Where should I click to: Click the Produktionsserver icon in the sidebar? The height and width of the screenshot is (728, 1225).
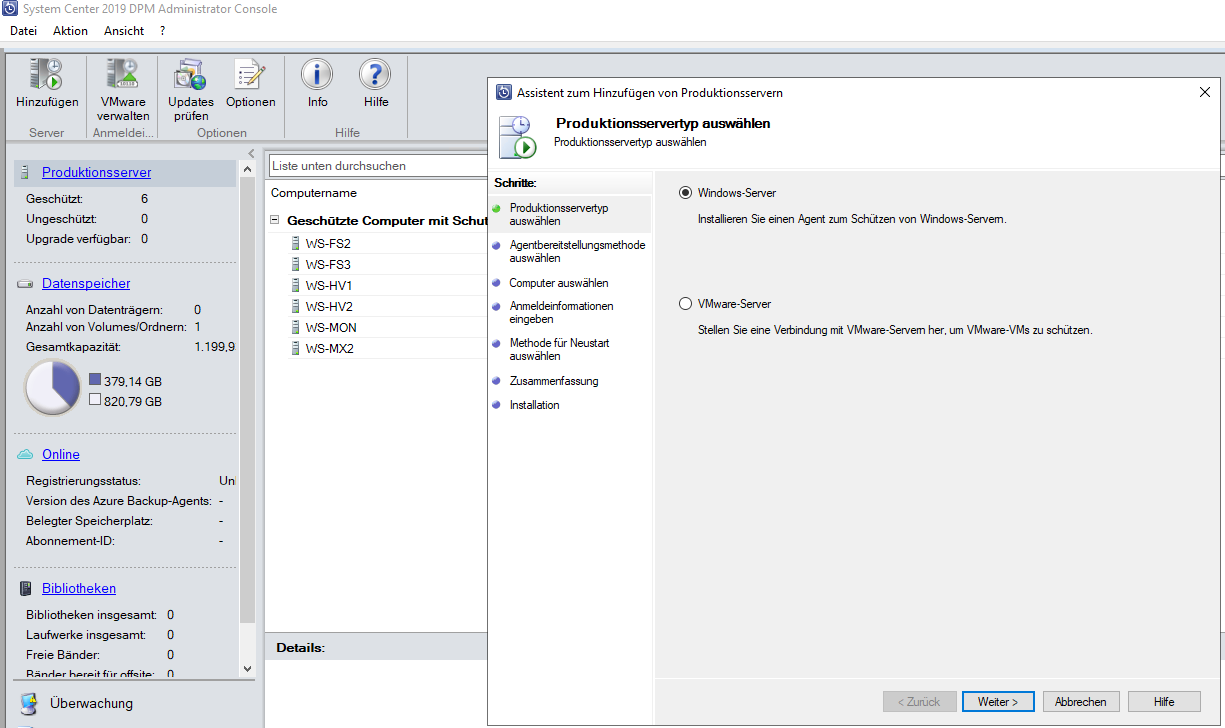(x=25, y=173)
